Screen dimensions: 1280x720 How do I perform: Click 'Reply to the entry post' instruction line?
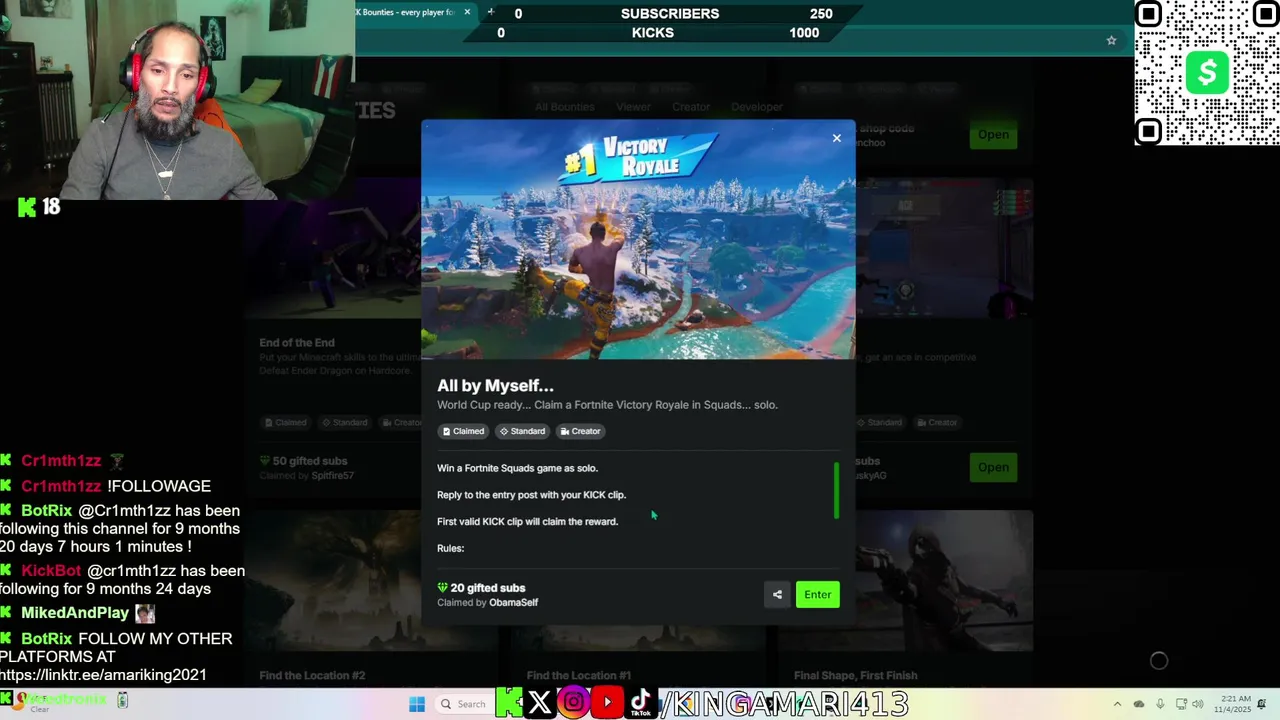point(531,495)
